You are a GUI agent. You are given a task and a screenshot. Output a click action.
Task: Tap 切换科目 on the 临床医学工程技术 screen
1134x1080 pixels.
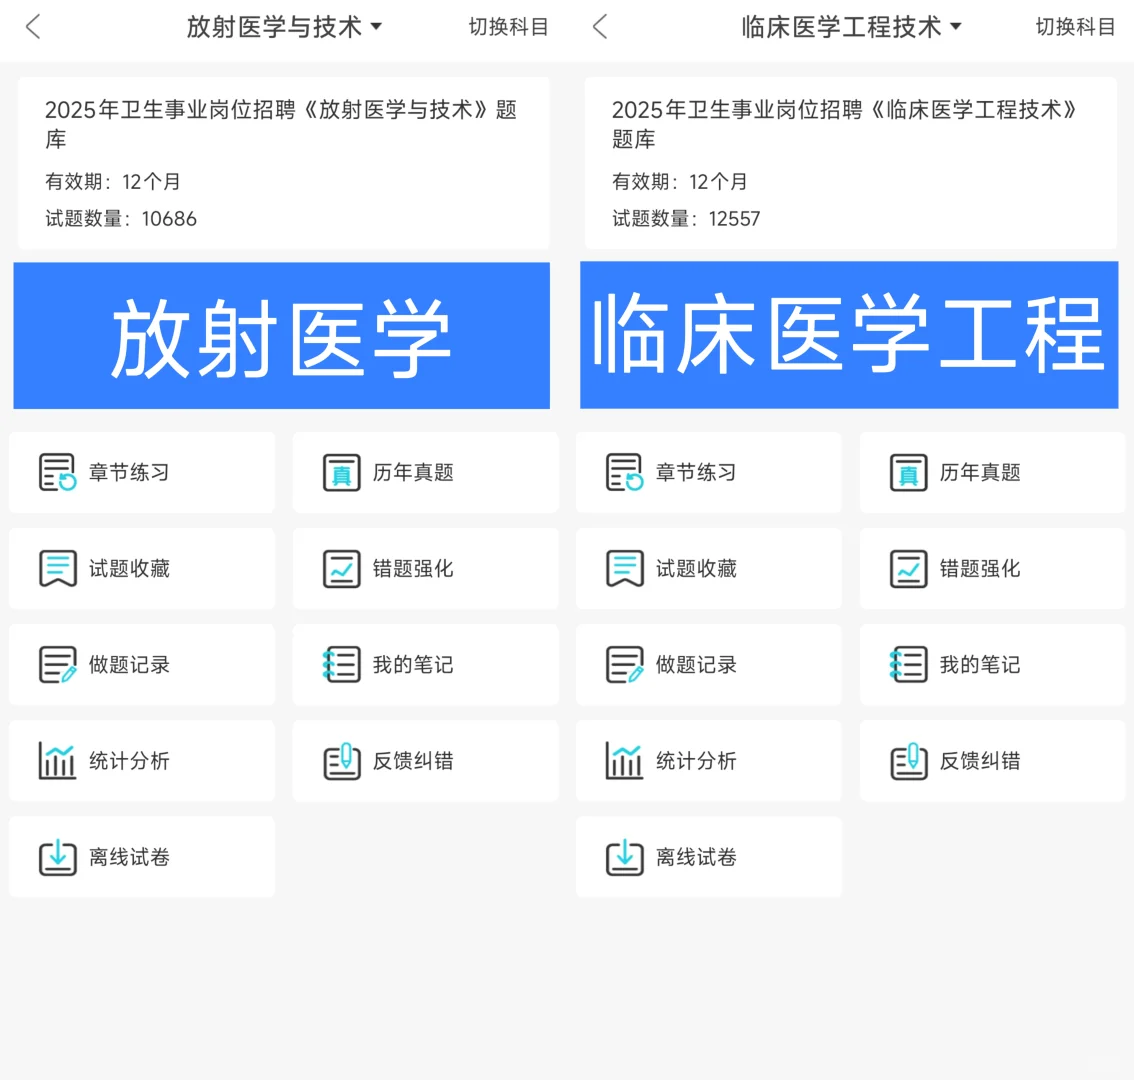point(1075,27)
